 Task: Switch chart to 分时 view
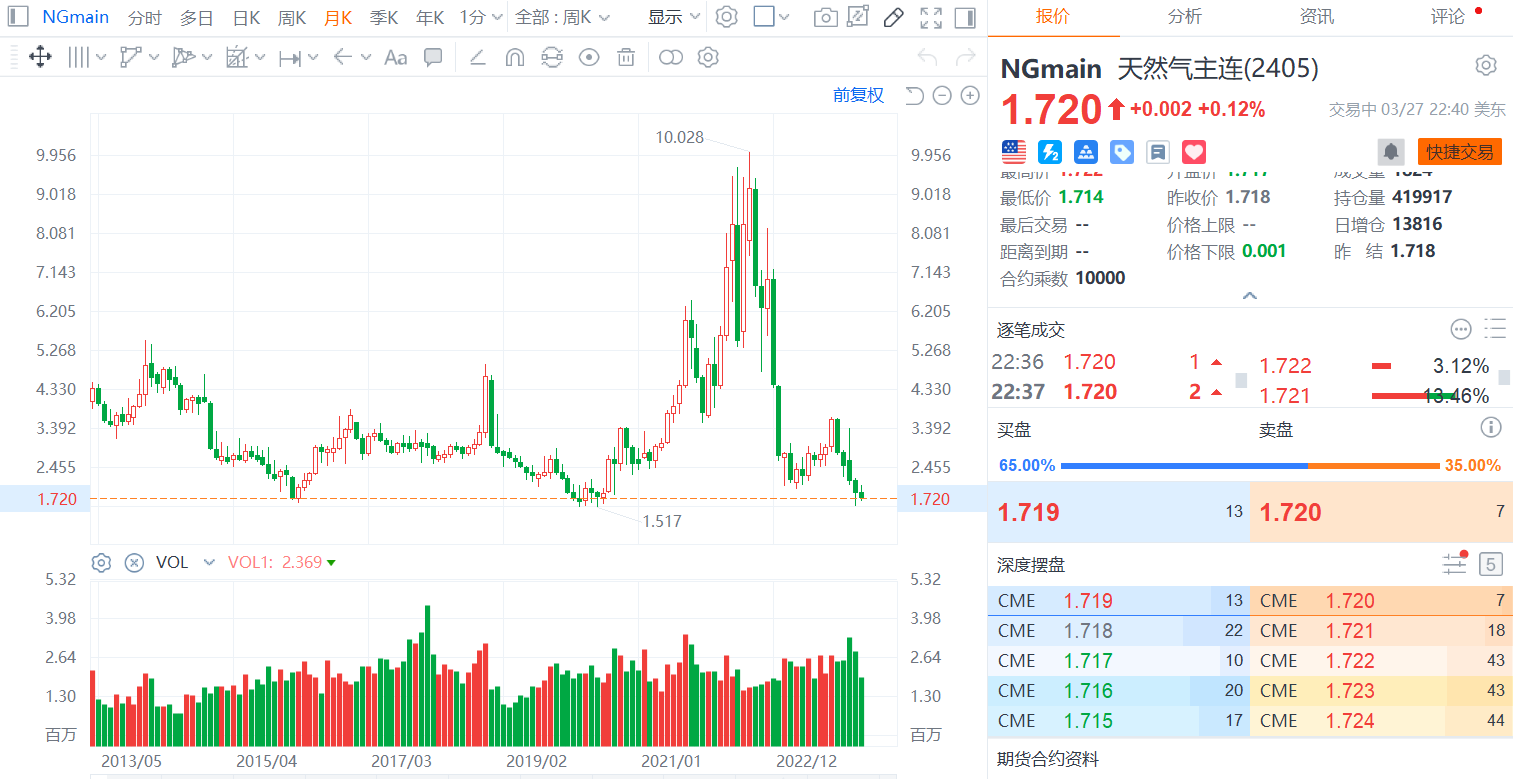[x=145, y=17]
